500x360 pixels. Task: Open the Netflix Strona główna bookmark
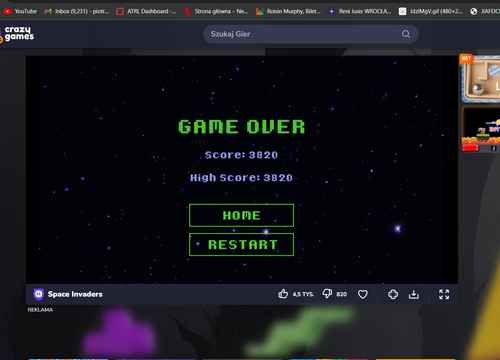click(216, 11)
